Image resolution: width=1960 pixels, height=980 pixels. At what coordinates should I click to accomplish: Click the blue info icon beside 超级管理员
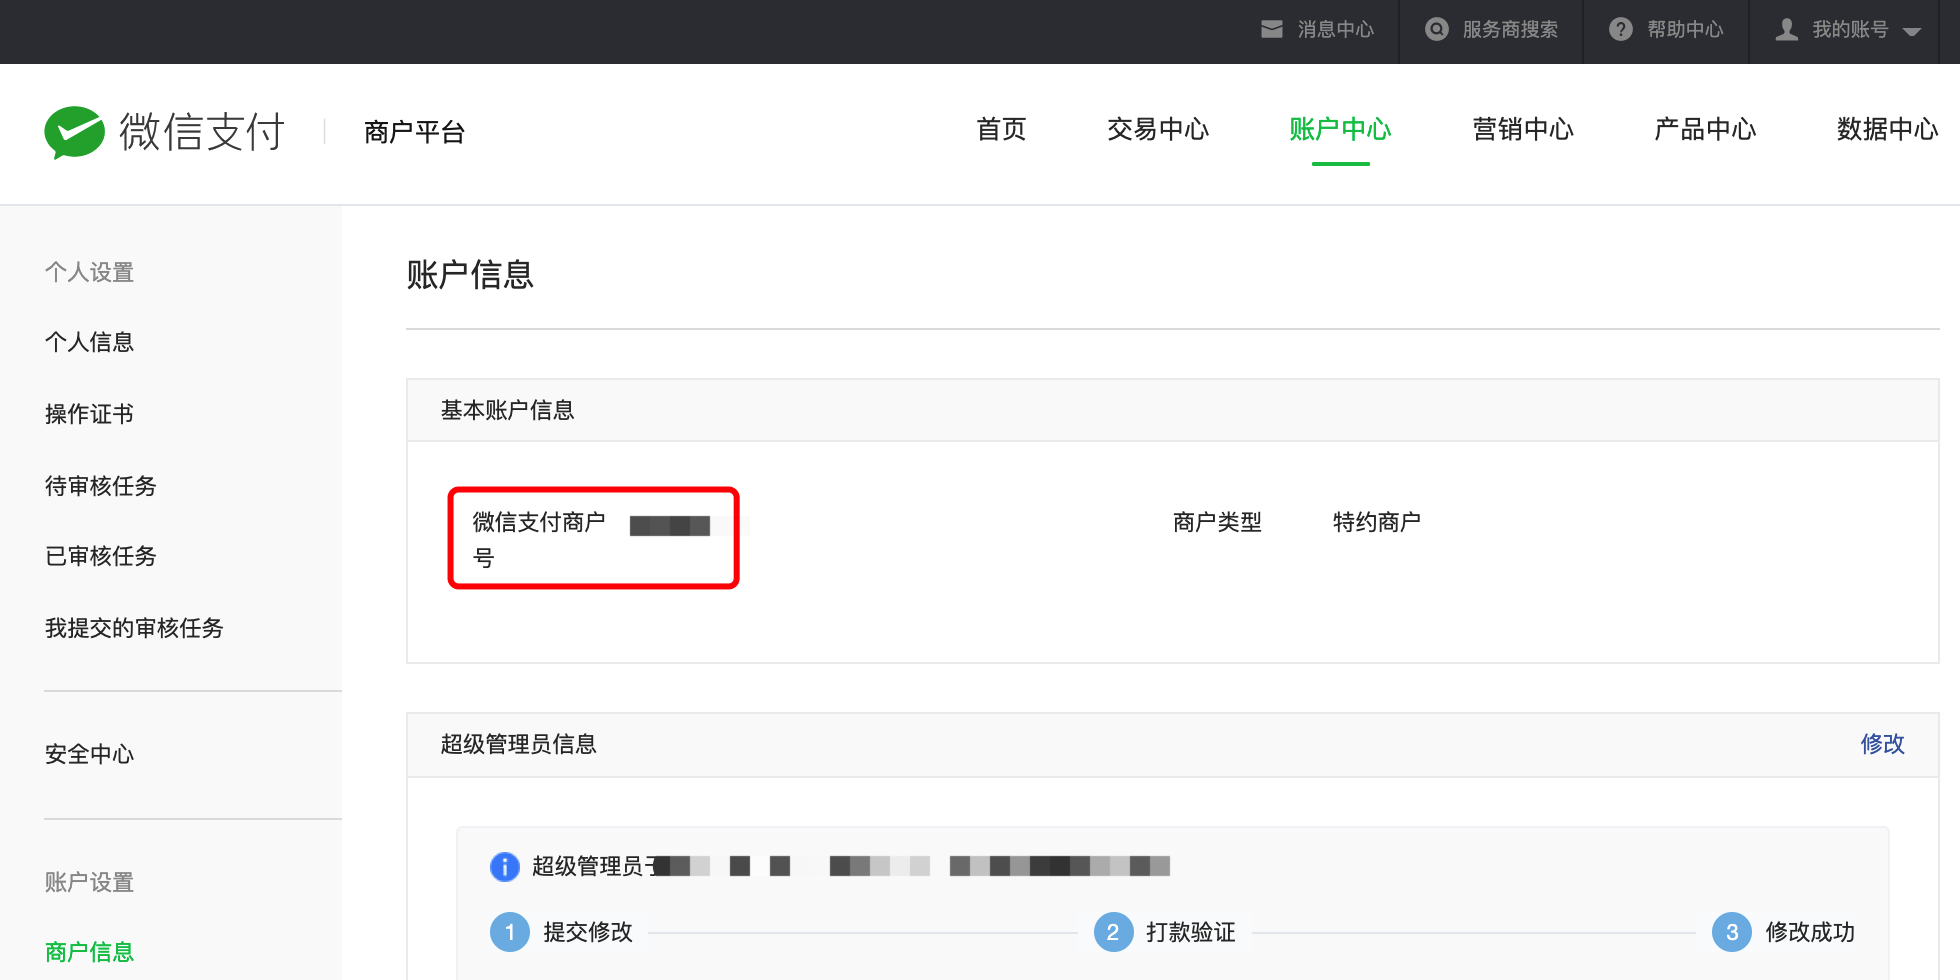505,866
